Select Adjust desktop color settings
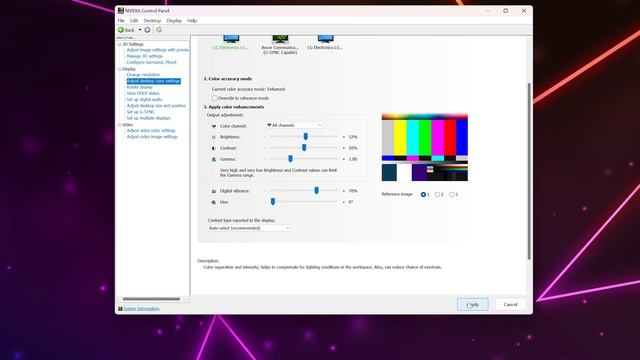 (153, 81)
